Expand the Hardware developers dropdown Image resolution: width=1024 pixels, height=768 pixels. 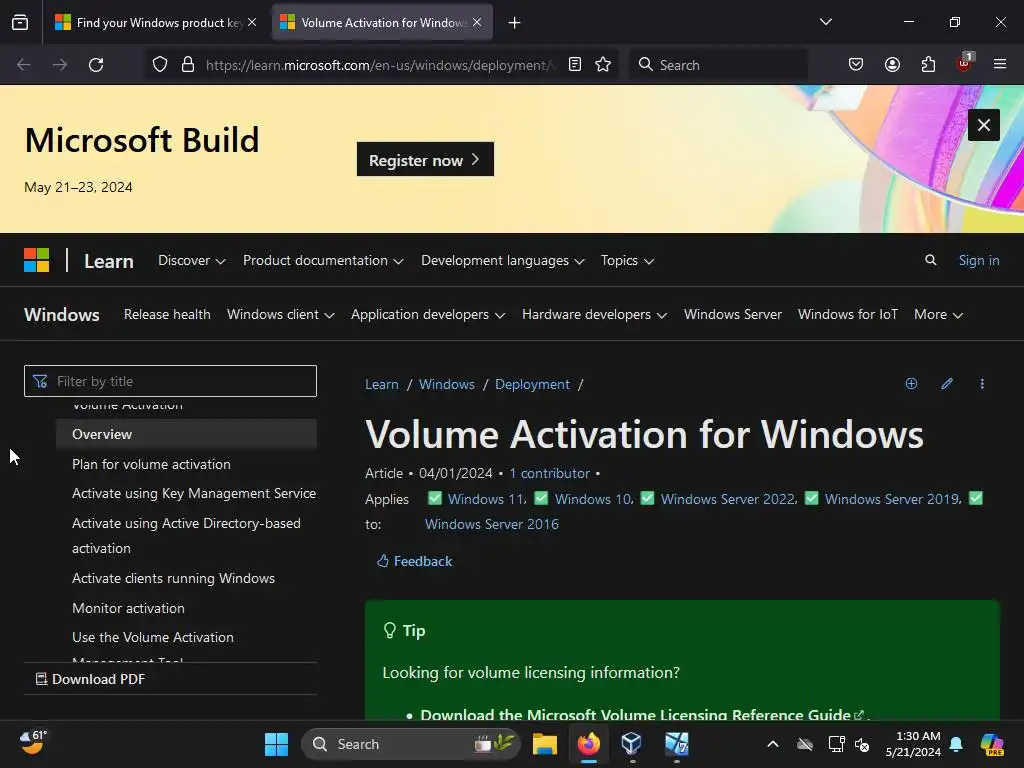(x=594, y=314)
